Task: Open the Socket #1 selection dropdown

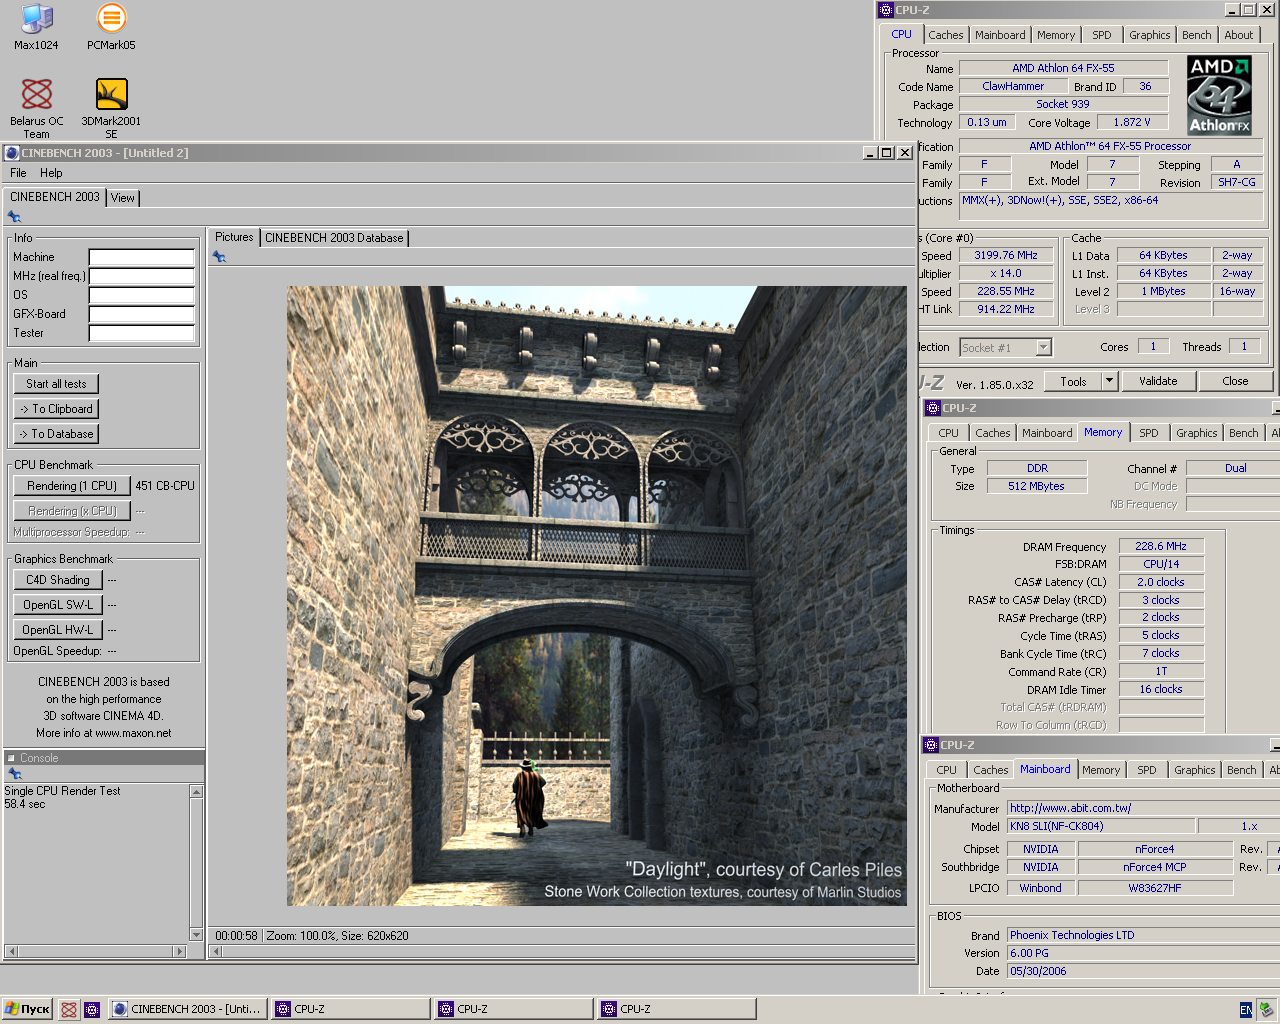Action: click(x=1043, y=348)
